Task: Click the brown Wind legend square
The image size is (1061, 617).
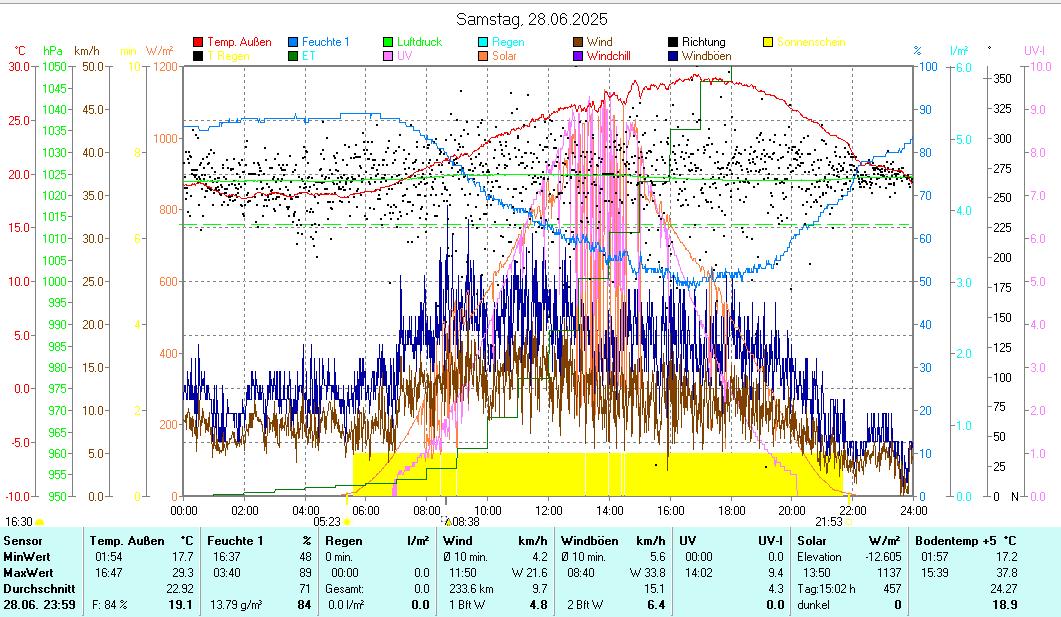Action: (x=579, y=43)
